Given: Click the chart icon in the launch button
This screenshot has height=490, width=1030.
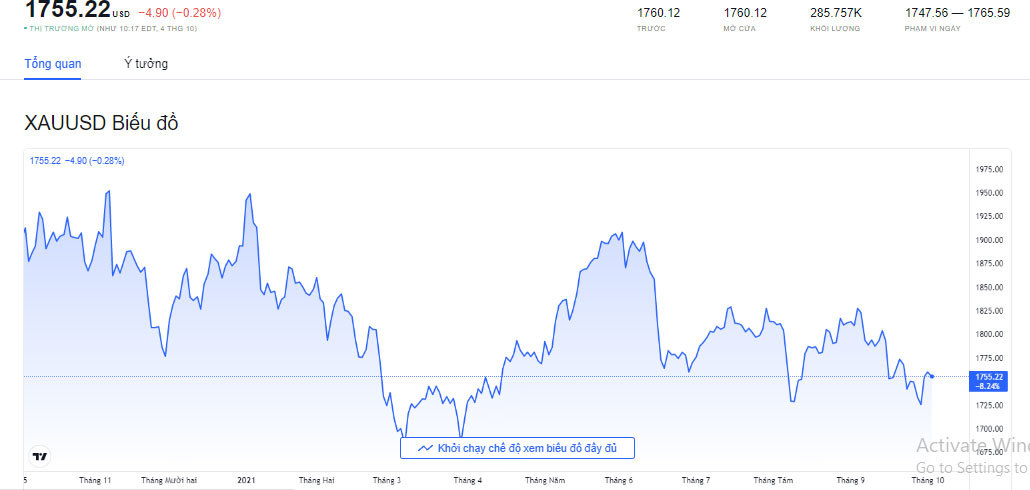Looking at the screenshot, I should [425, 448].
